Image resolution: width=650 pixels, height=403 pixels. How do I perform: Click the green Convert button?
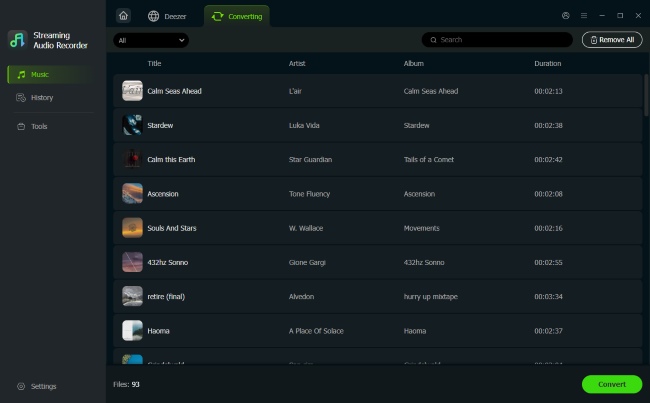(612, 384)
